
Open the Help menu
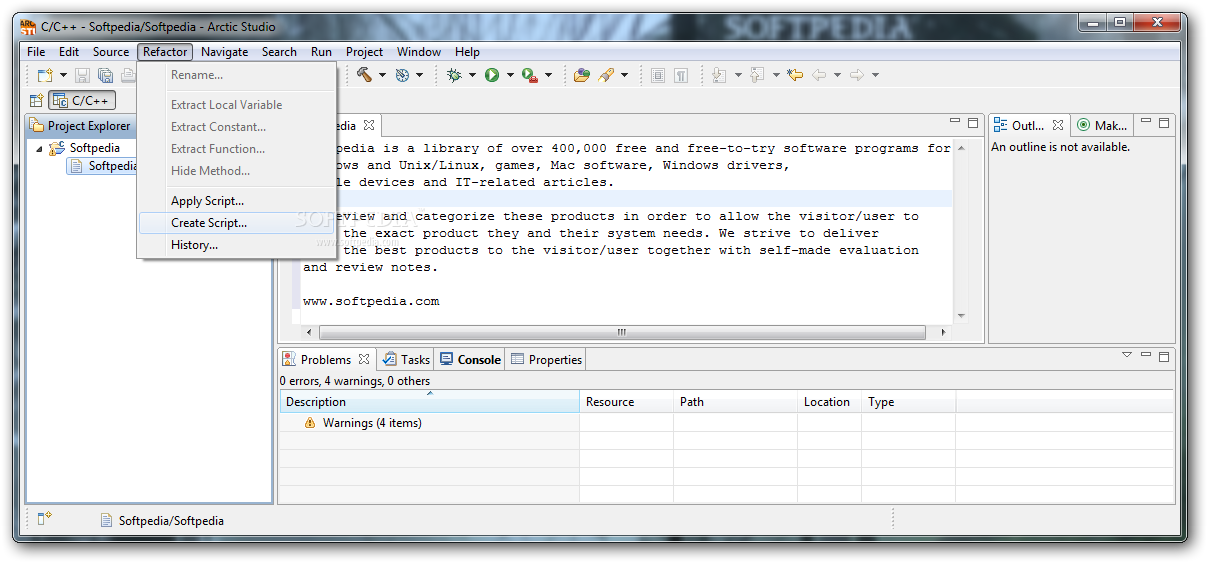click(467, 52)
